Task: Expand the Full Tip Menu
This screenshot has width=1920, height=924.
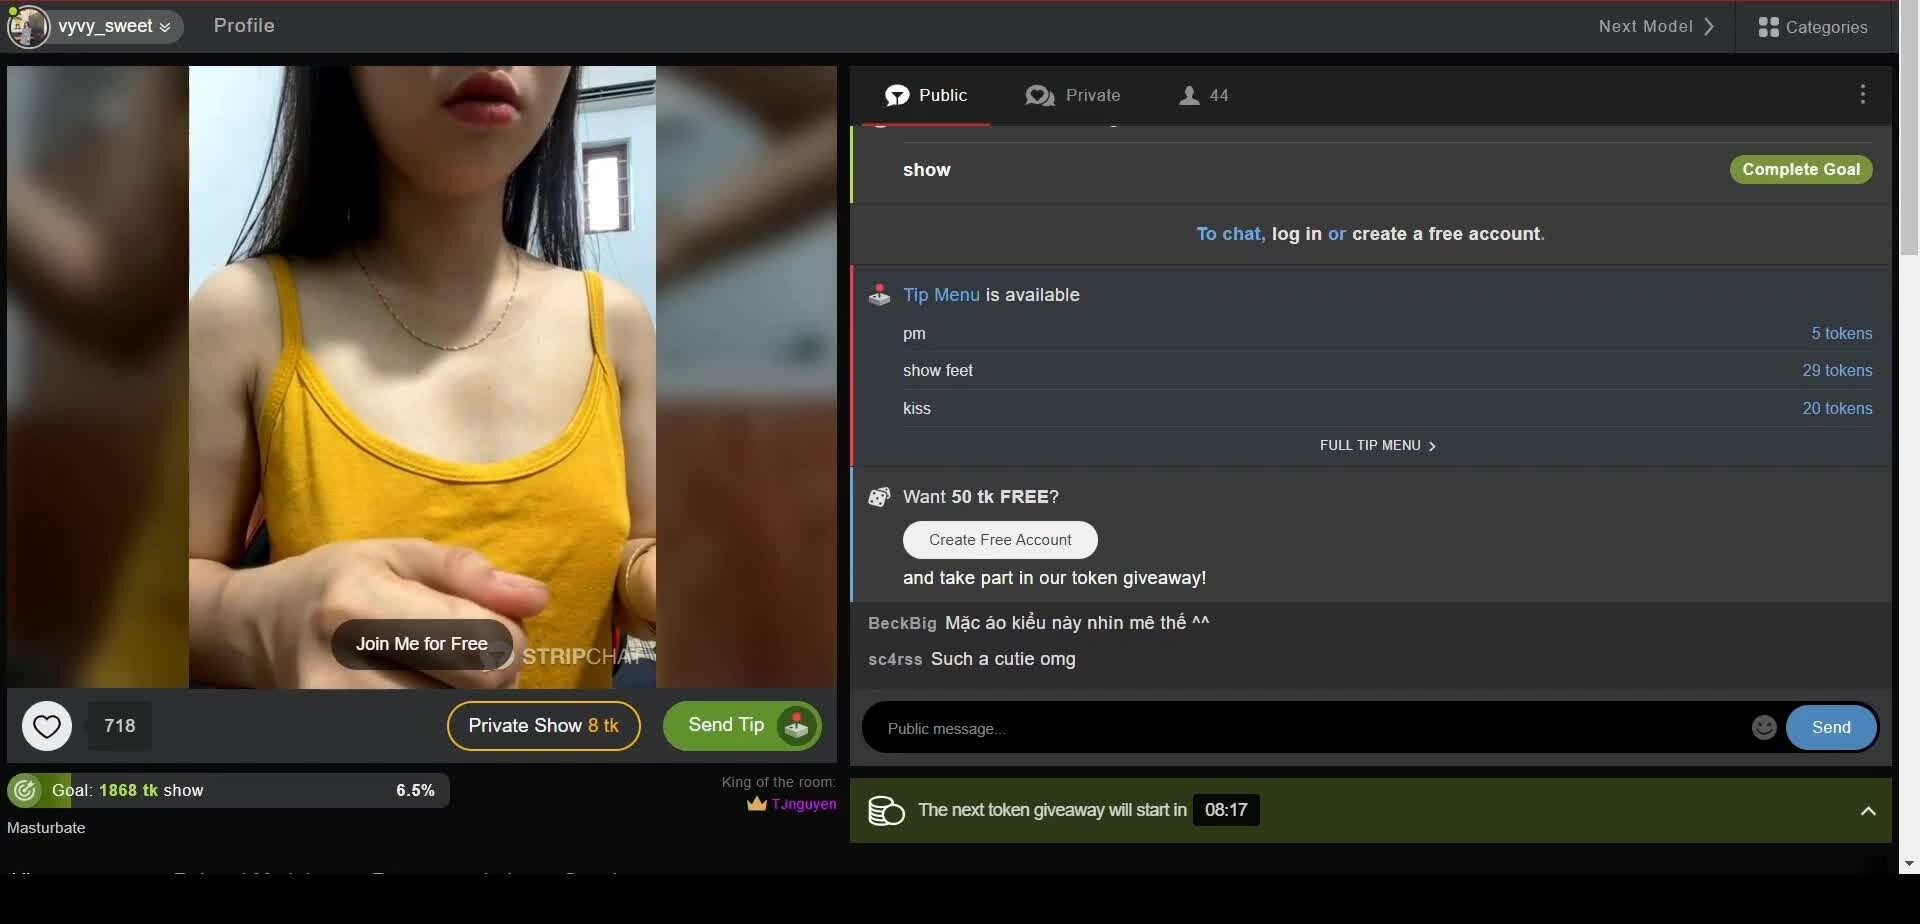Action: click(x=1377, y=446)
